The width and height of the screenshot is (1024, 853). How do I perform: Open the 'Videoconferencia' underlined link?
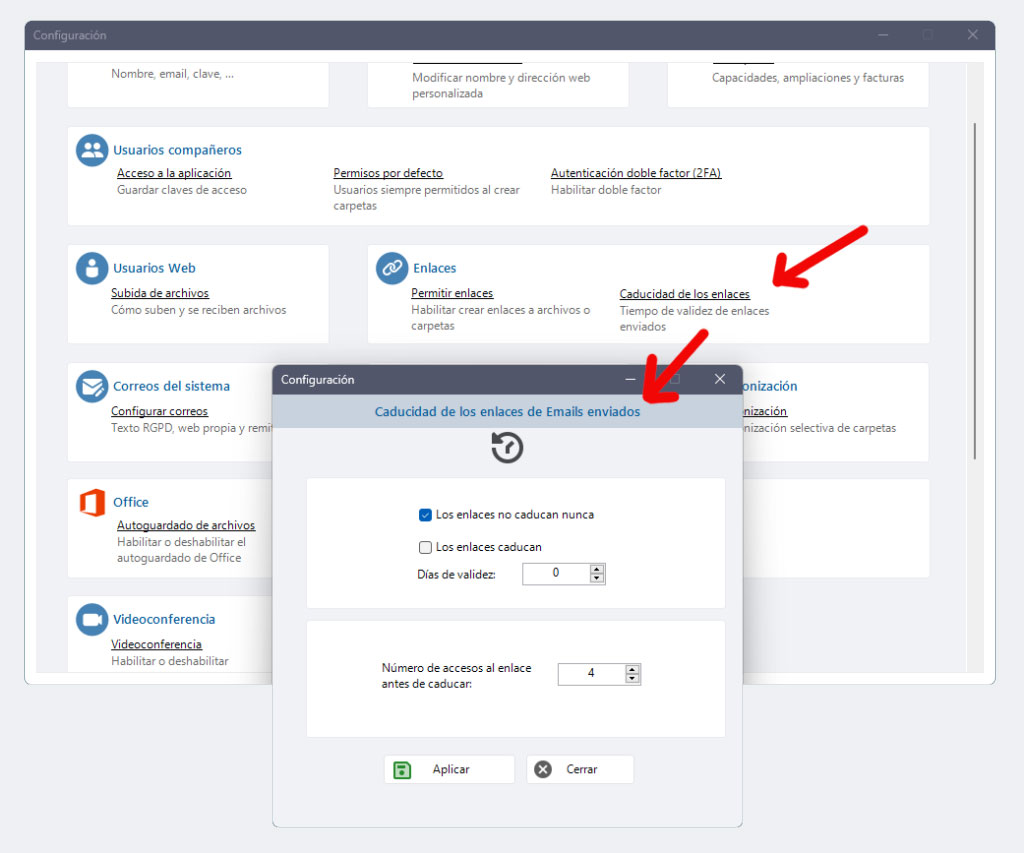pyautogui.click(x=156, y=645)
